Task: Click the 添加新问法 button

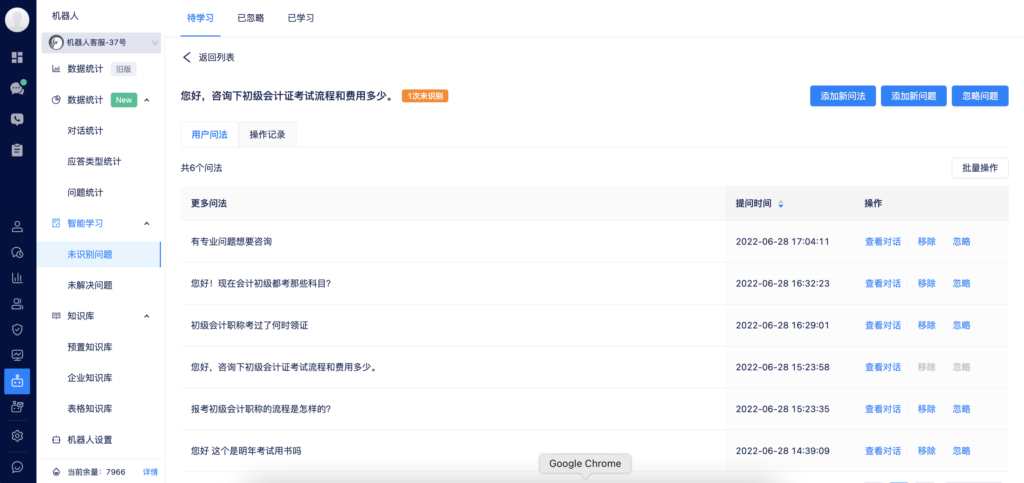Action: tap(842, 96)
